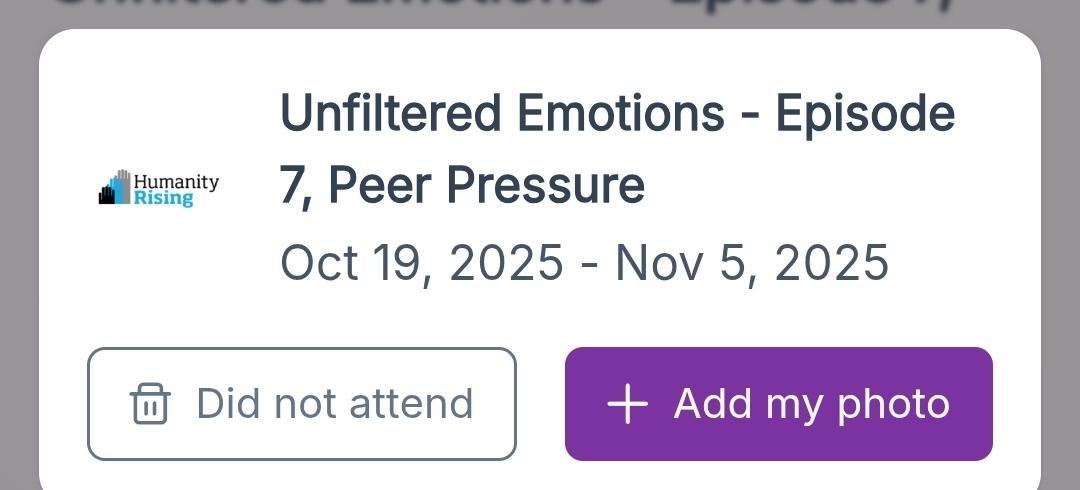Click the "Nov 5, 2025" end date
This screenshot has width=1080, height=490.
pos(751,263)
